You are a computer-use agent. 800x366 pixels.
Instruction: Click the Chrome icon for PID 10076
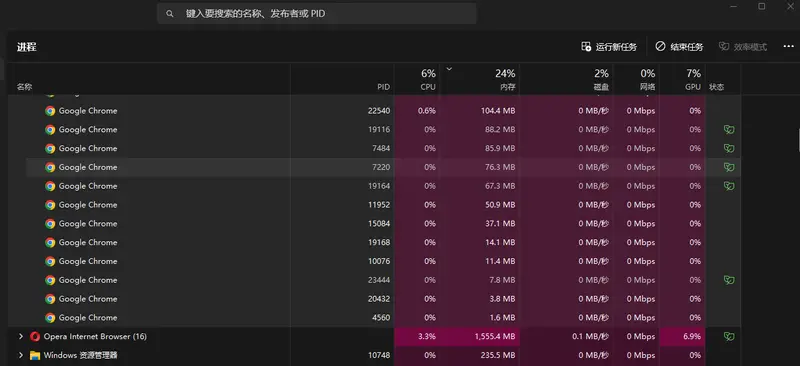(50, 261)
